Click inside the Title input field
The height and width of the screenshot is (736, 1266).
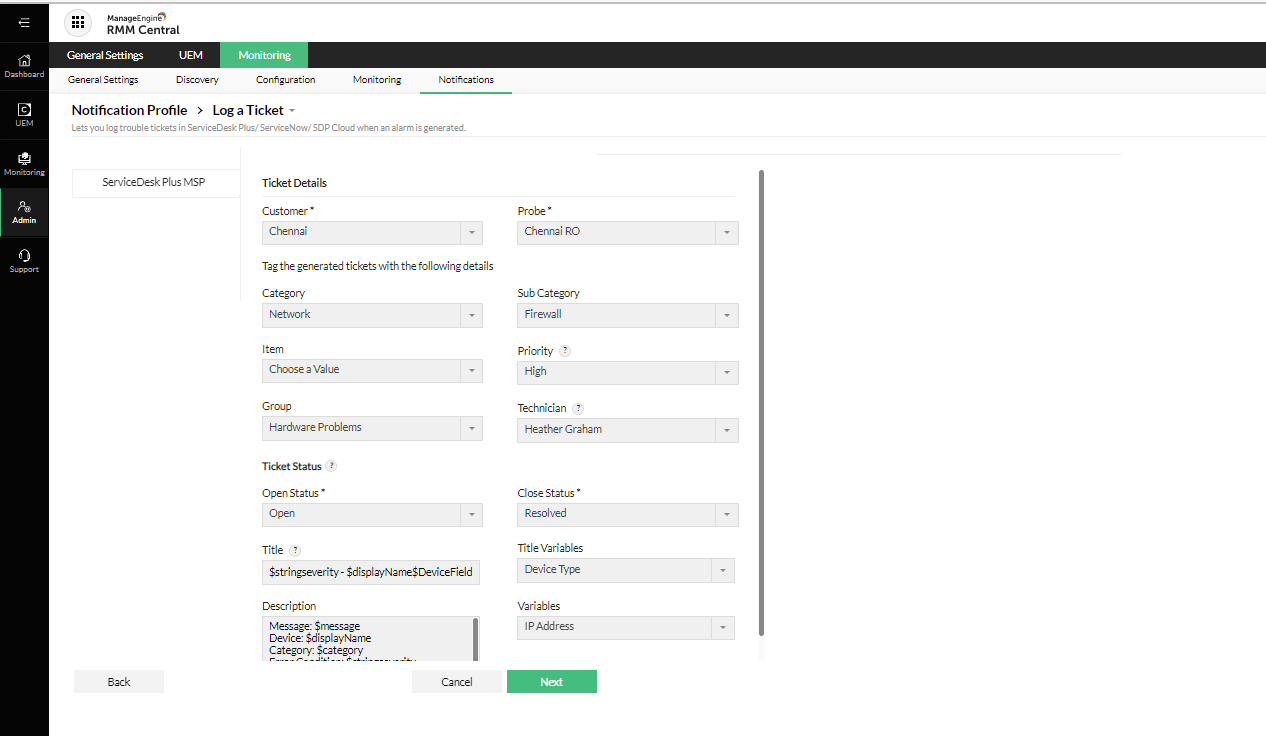[x=370, y=572]
